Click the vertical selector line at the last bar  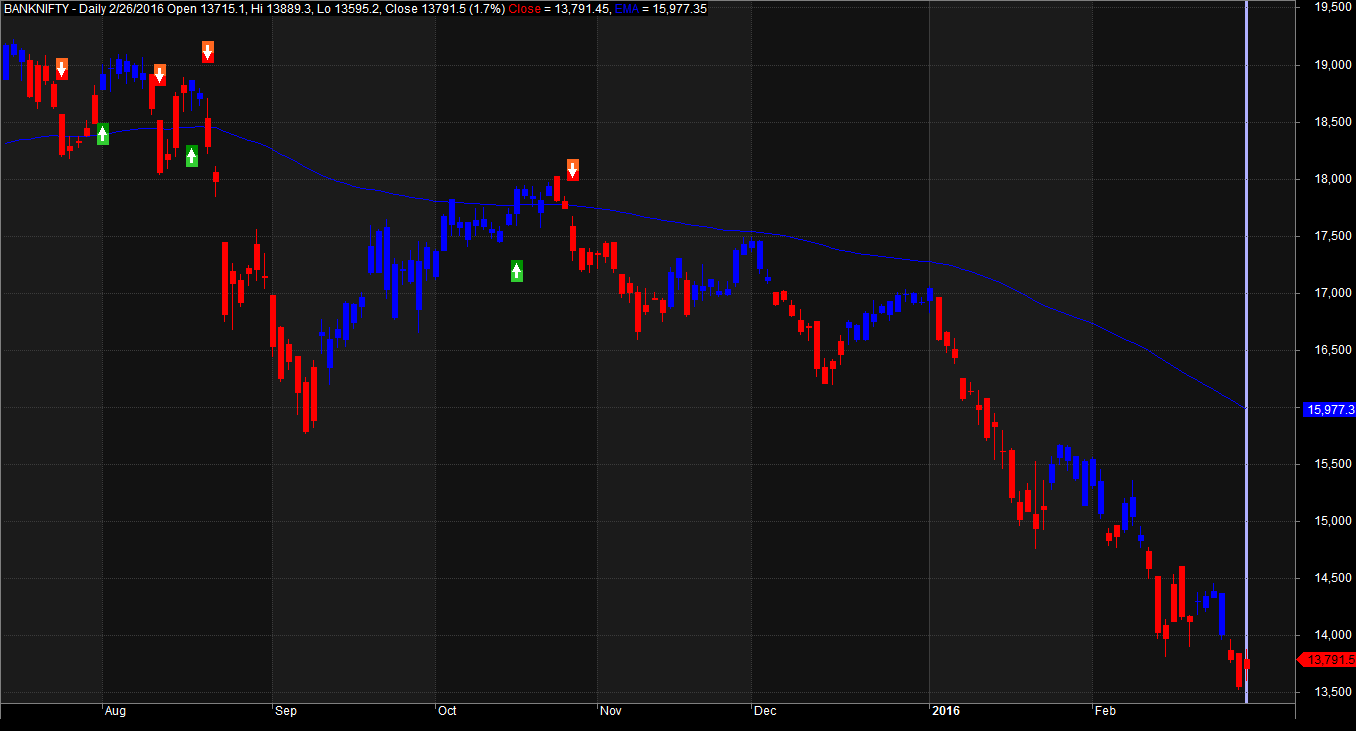(x=1246, y=350)
